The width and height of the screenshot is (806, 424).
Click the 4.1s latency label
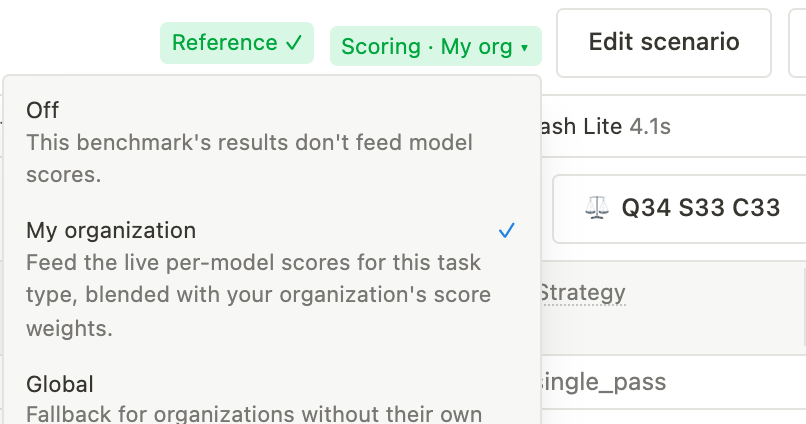tap(650, 126)
